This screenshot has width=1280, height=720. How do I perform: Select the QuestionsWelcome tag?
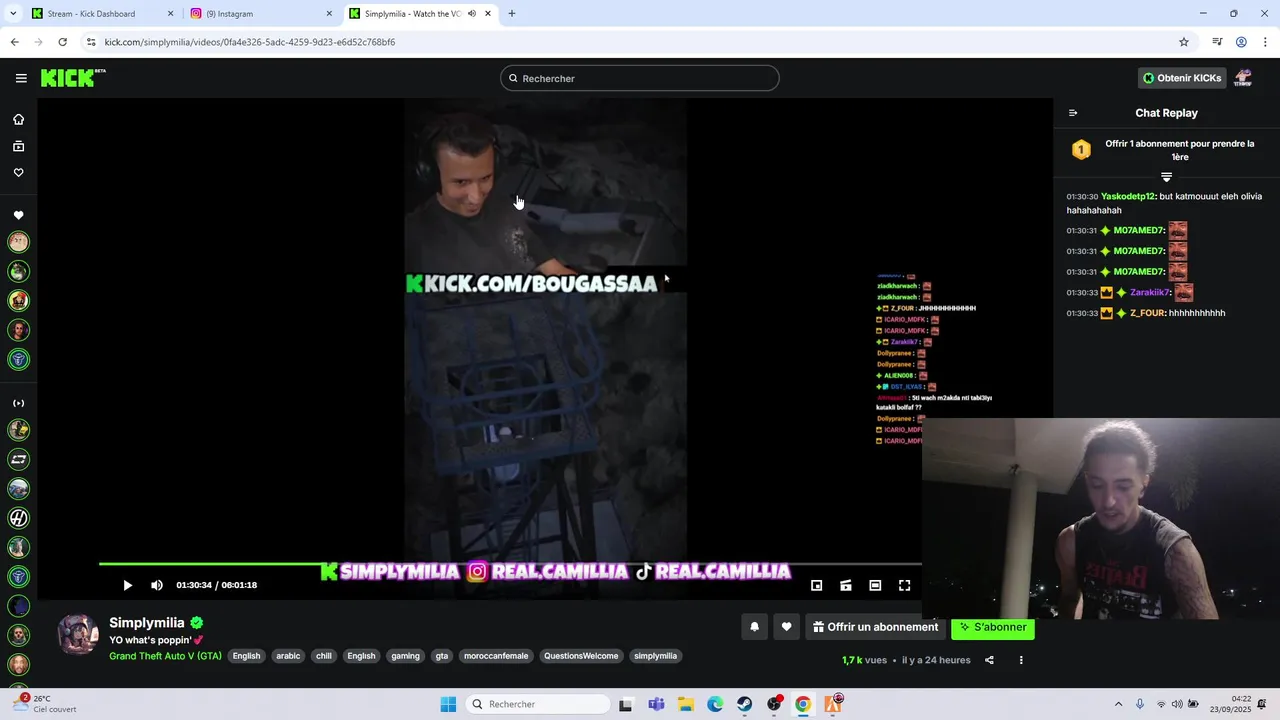581,656
